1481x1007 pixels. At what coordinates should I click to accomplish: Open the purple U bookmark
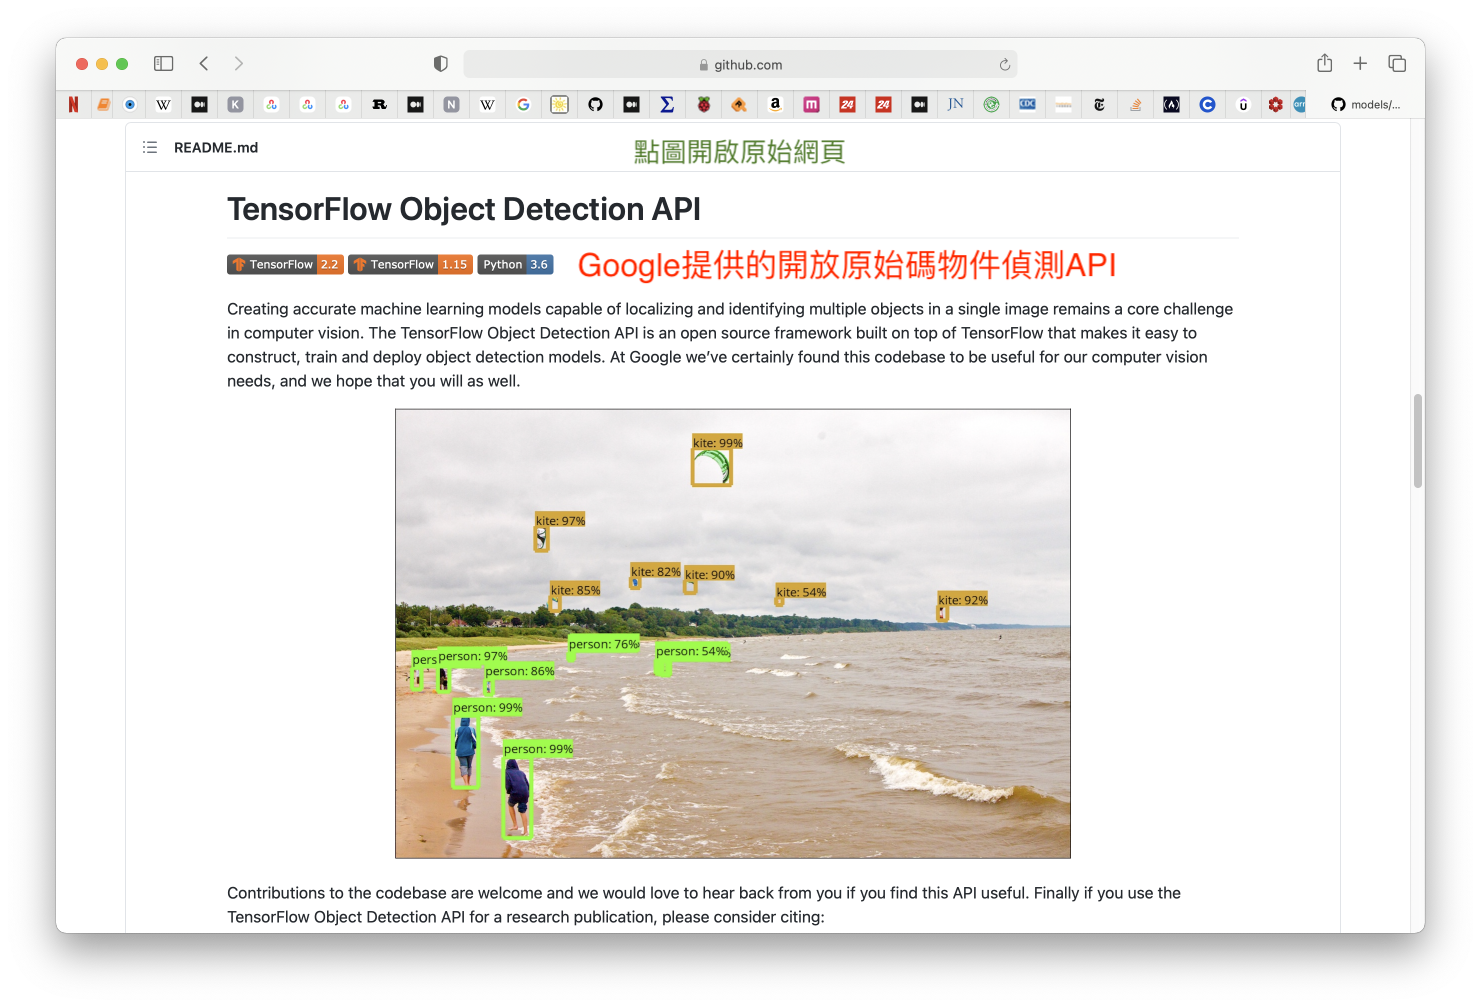pyautogui.click(x=1243, y=104)
